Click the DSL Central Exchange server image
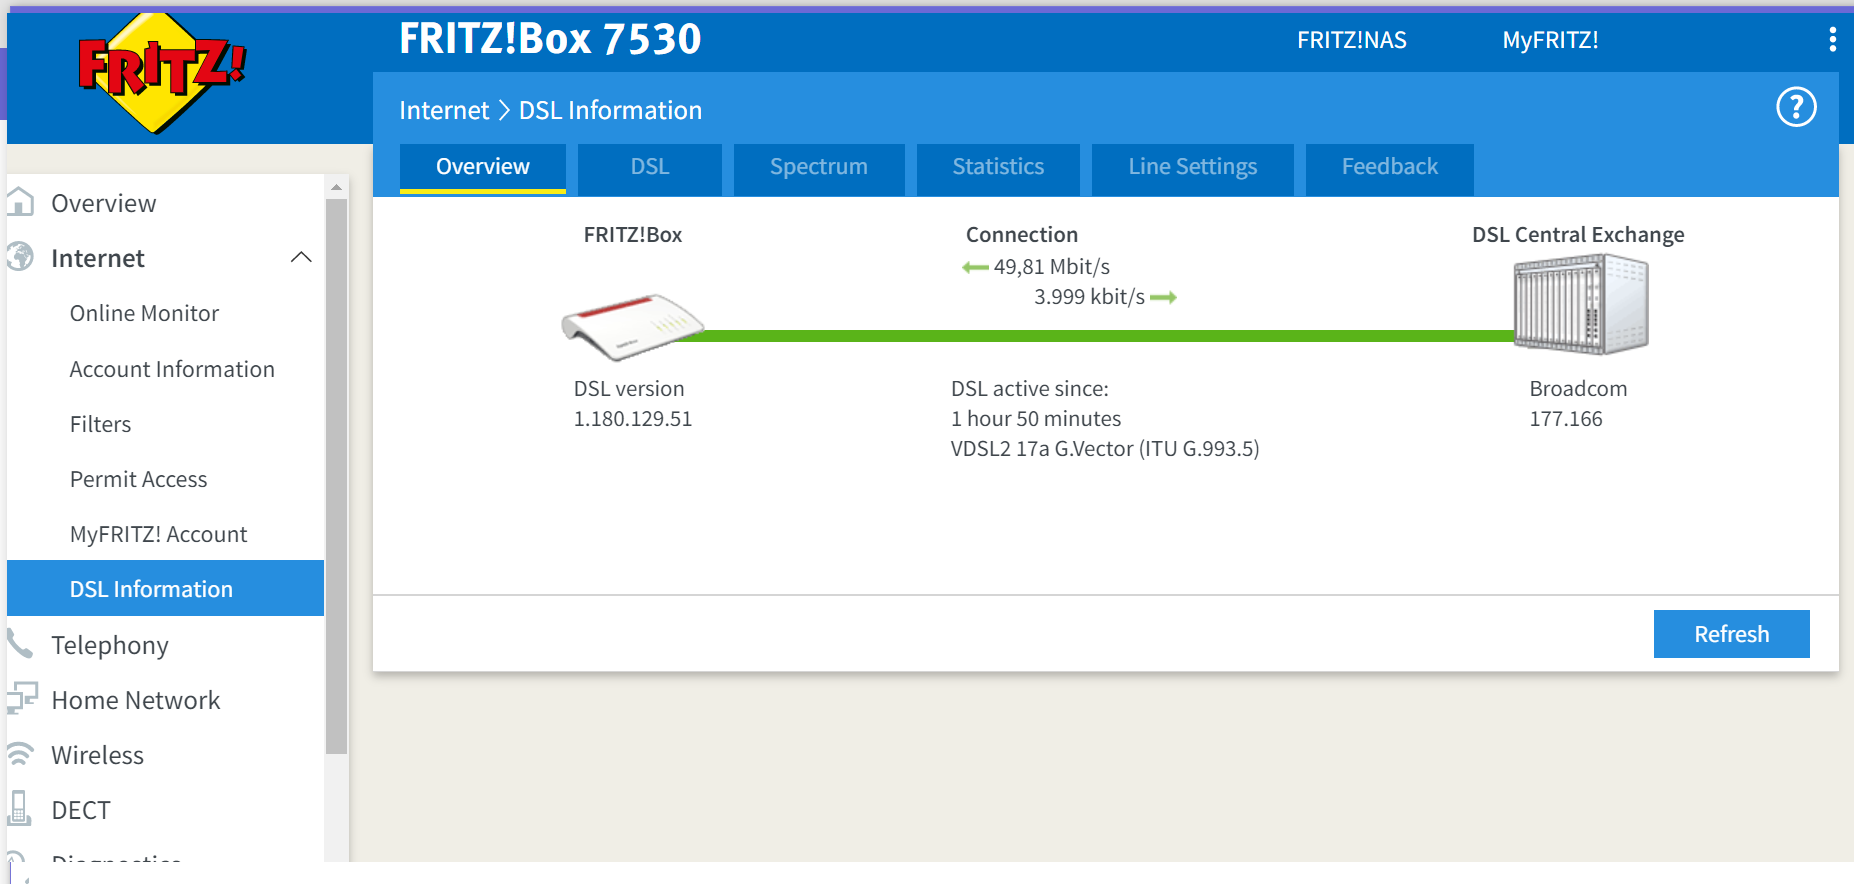 1580,304
